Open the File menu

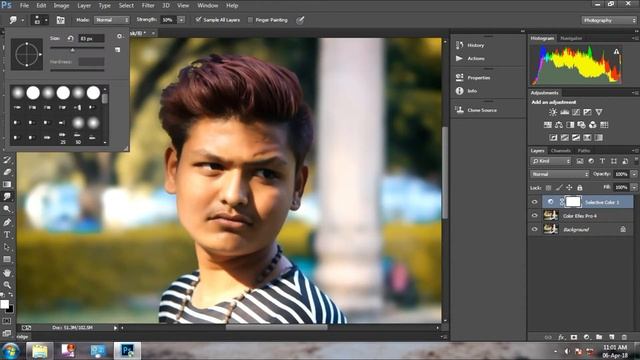click(x=24, y=6)
